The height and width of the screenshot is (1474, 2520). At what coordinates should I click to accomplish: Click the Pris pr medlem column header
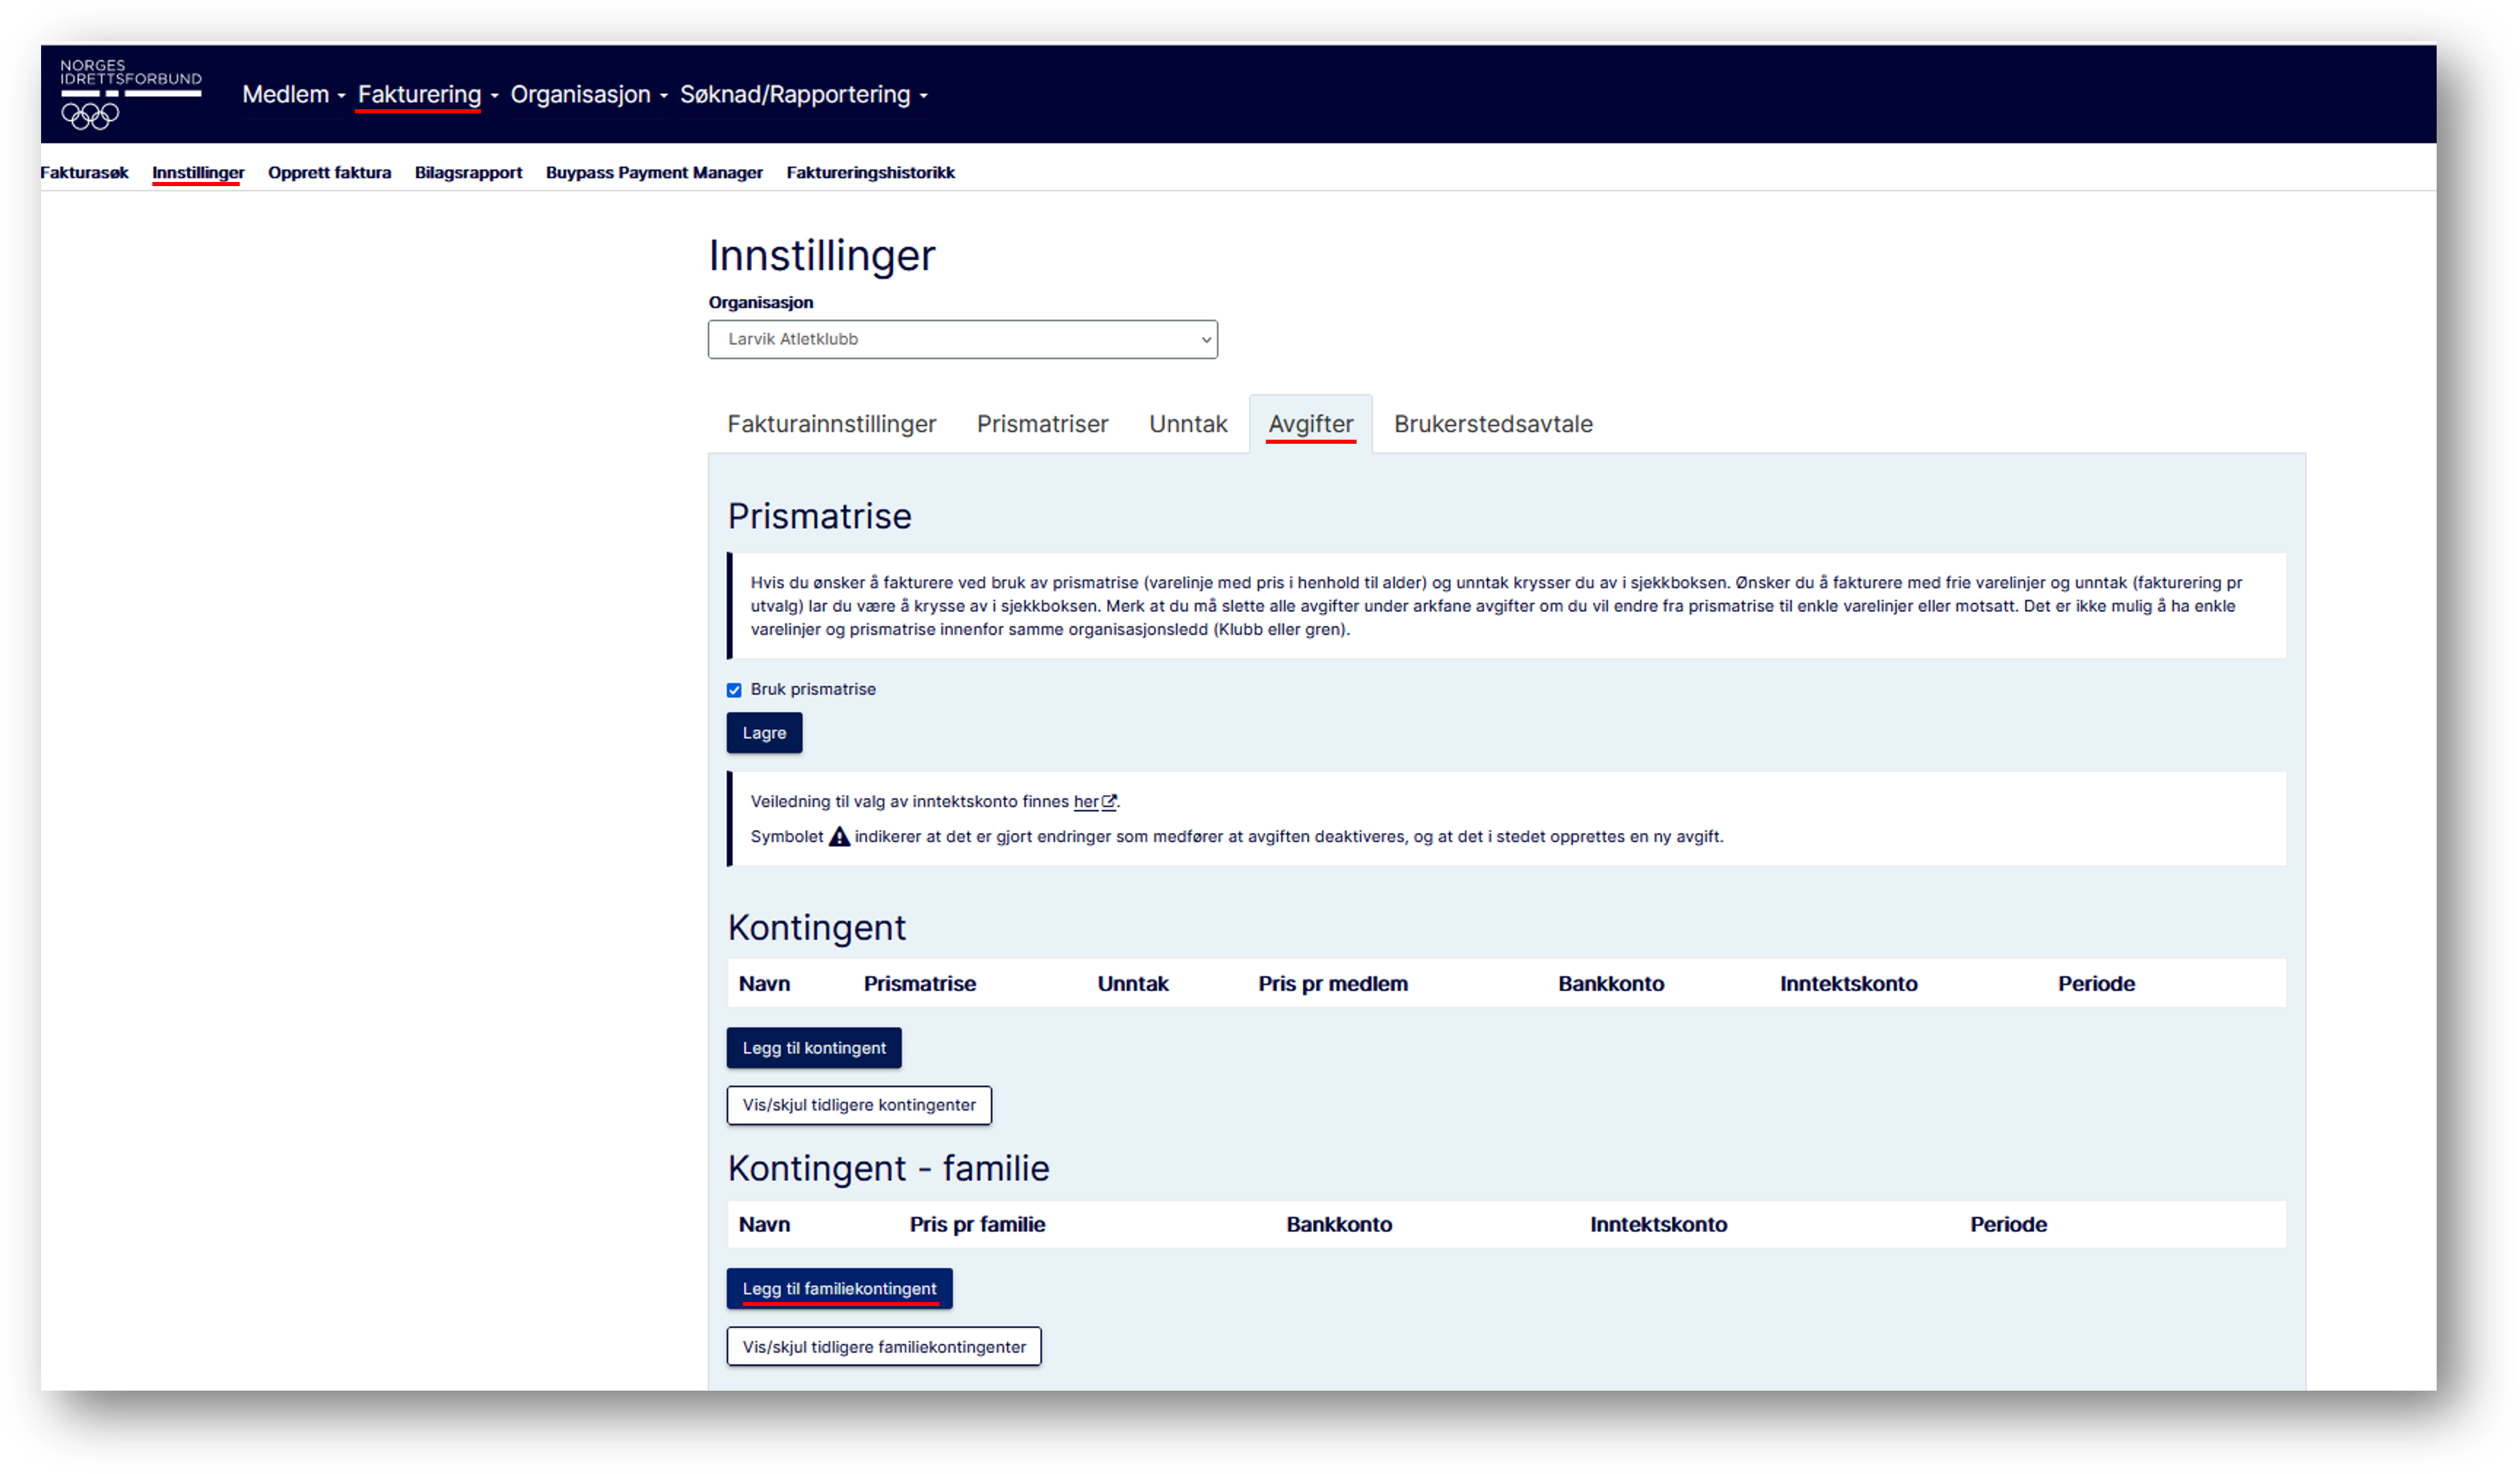[x=1332, y=984]
